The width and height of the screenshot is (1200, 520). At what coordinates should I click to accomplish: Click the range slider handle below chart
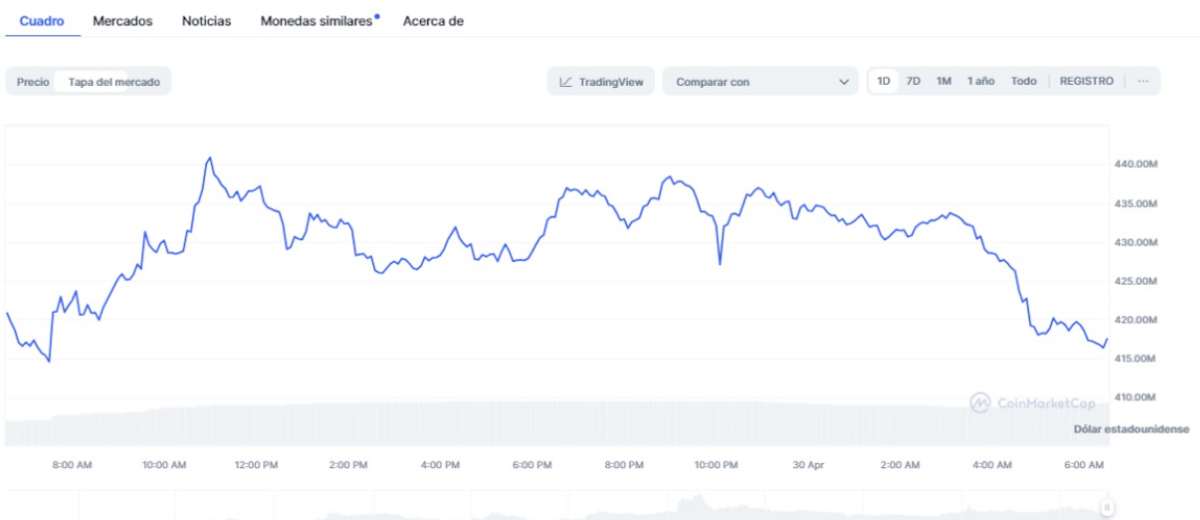1107,505
